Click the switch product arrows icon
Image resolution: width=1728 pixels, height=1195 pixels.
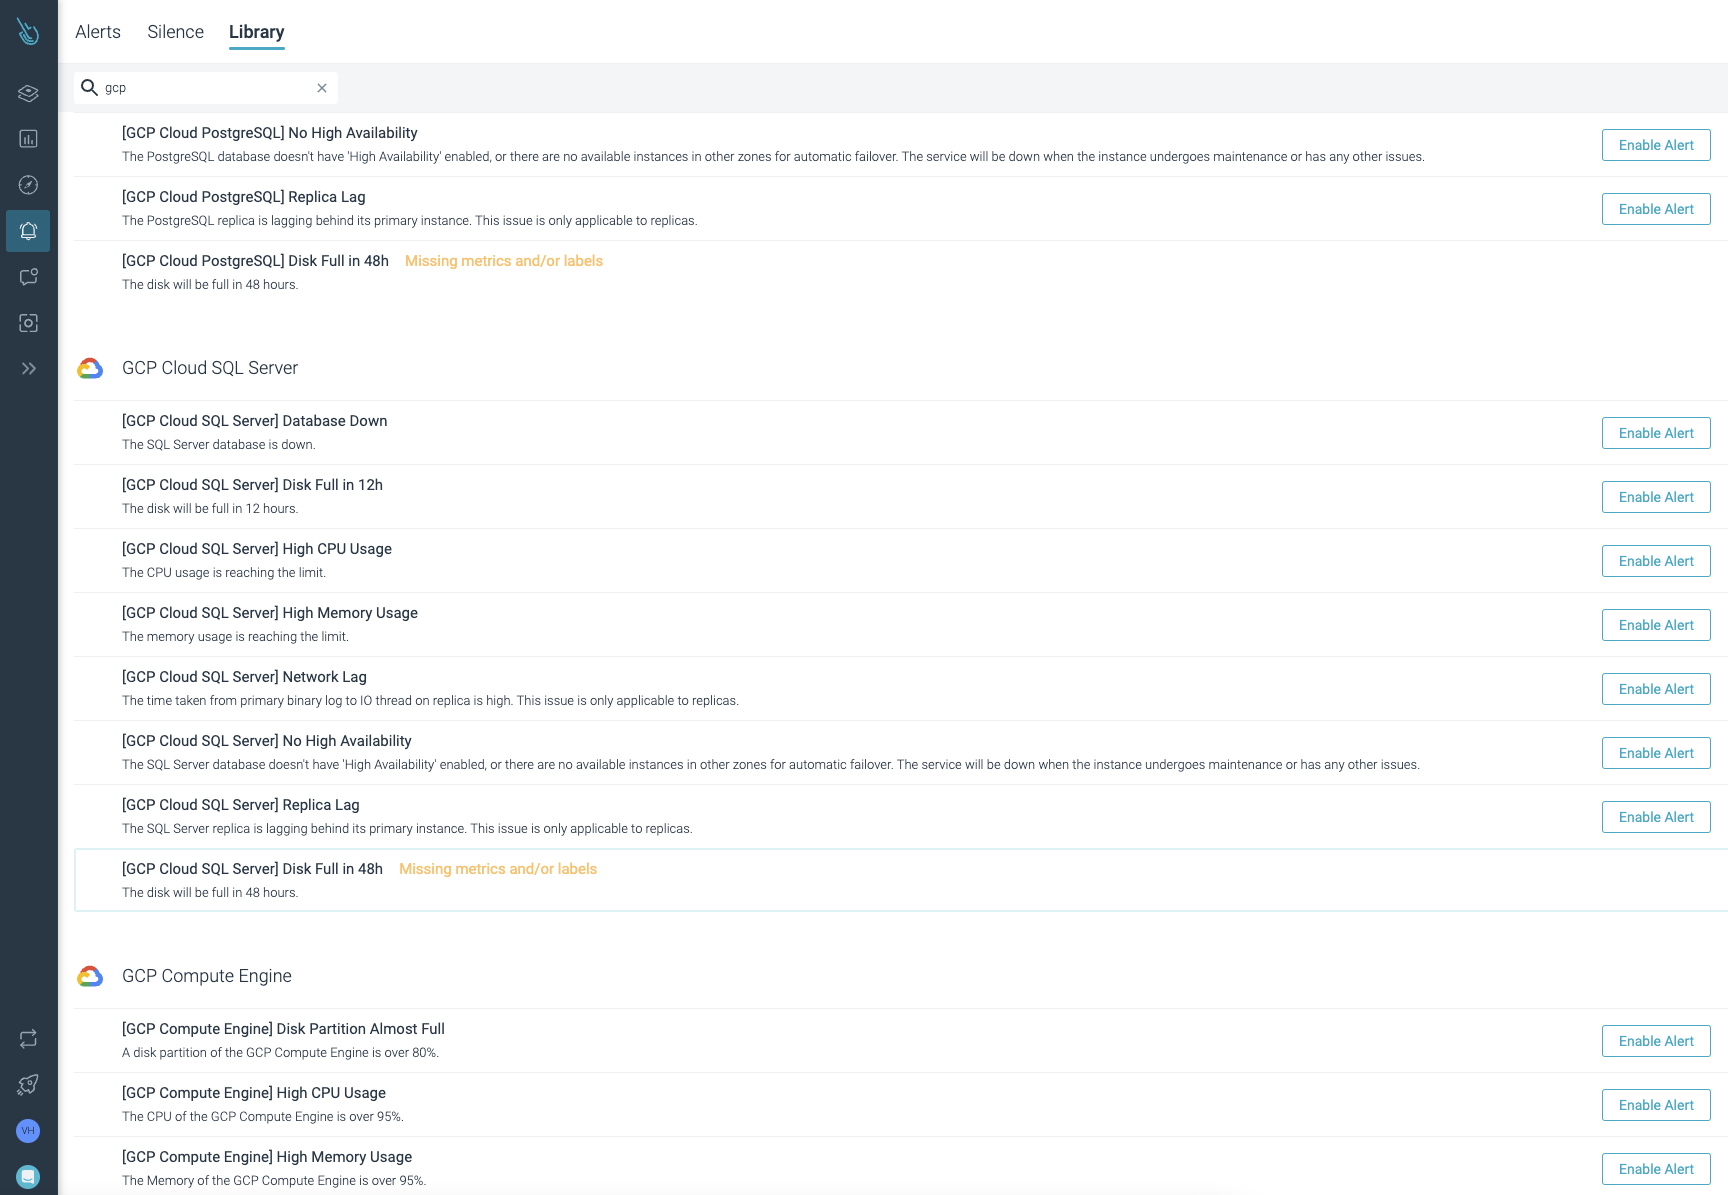coord(28,1039)
